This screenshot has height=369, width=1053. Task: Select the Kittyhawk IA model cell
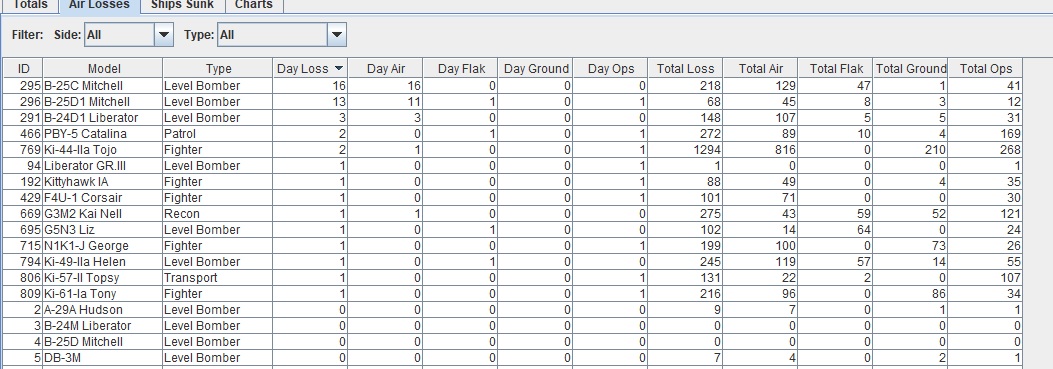(103, 181)
